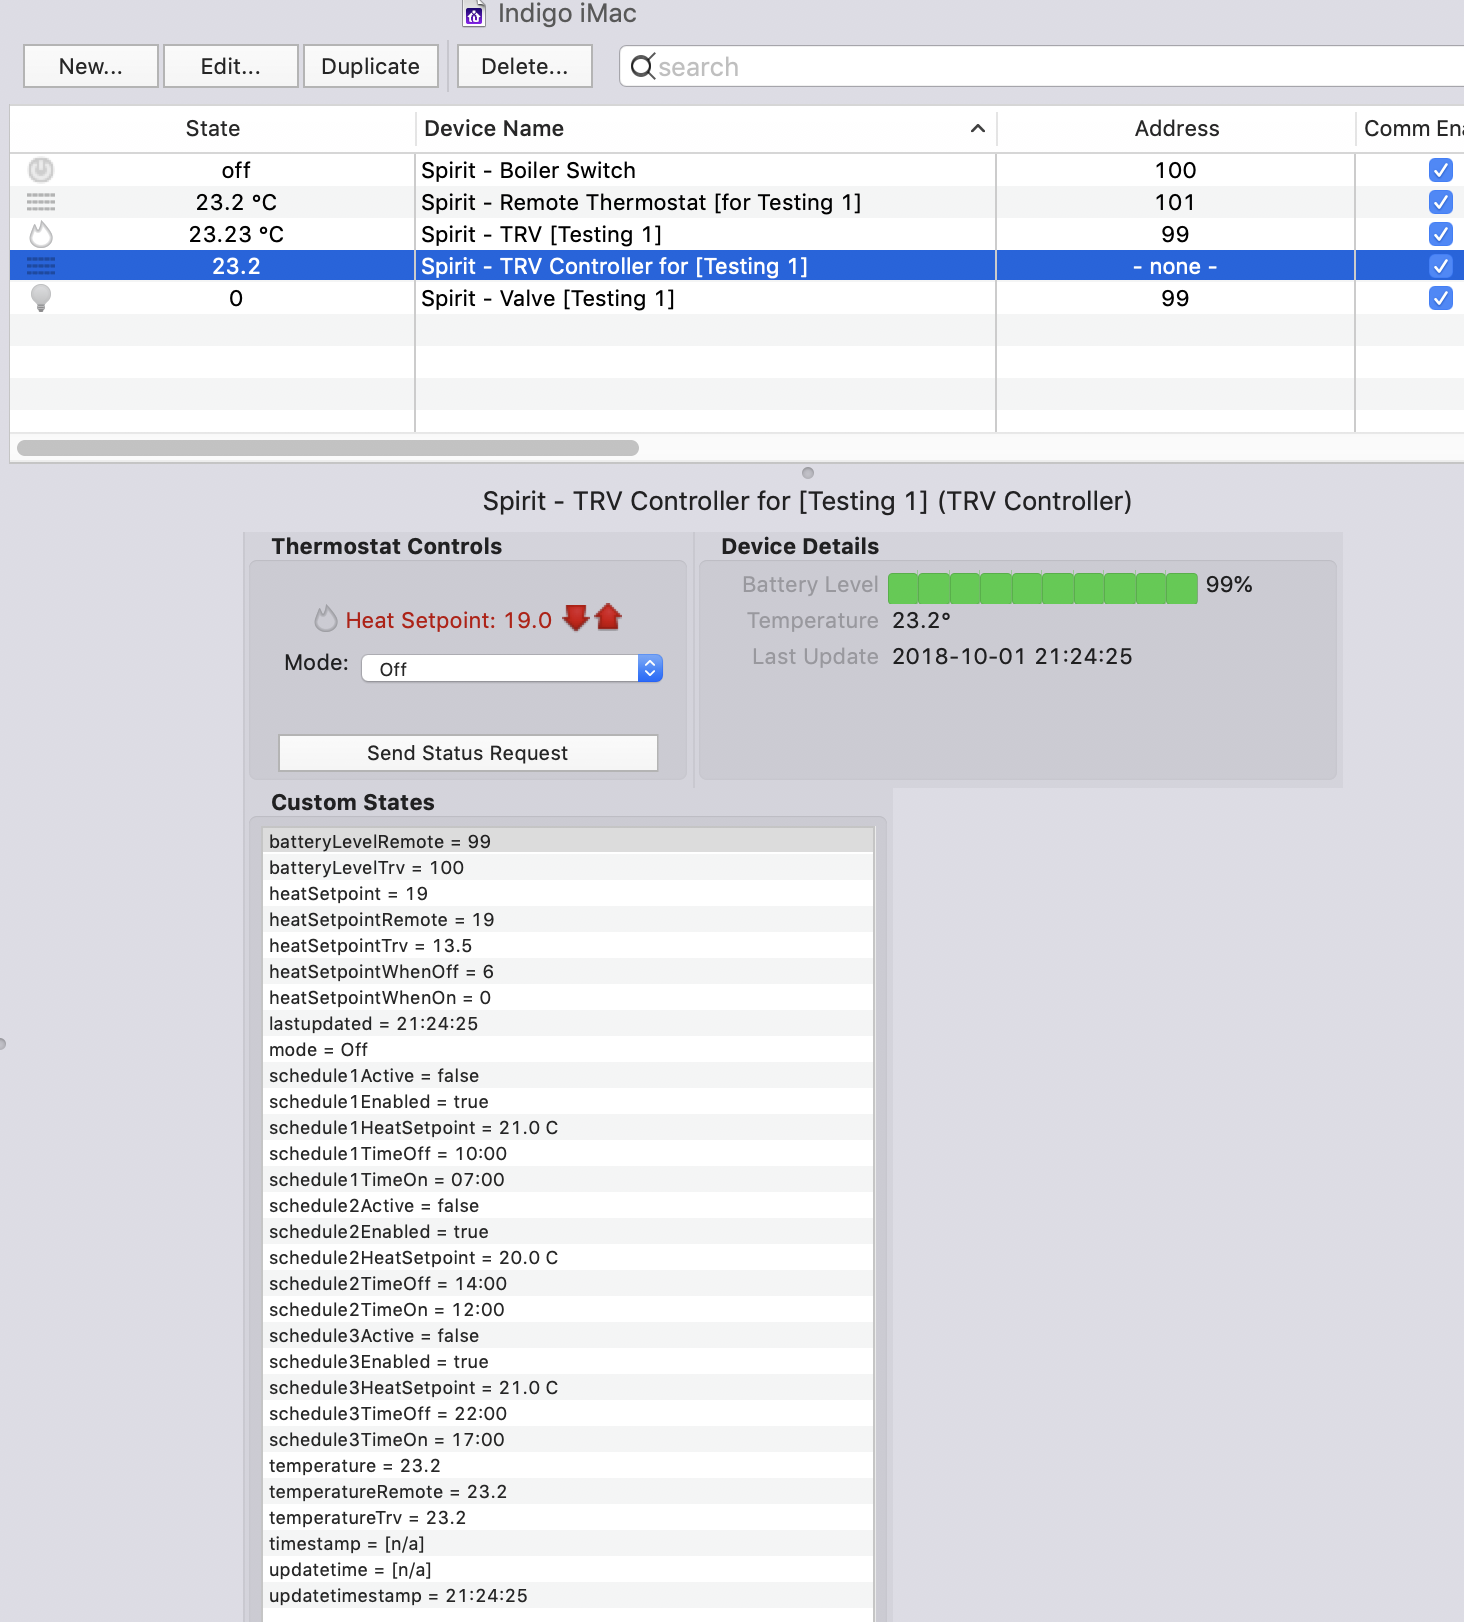Click the green battery level bar

[x=1043, y=588]
